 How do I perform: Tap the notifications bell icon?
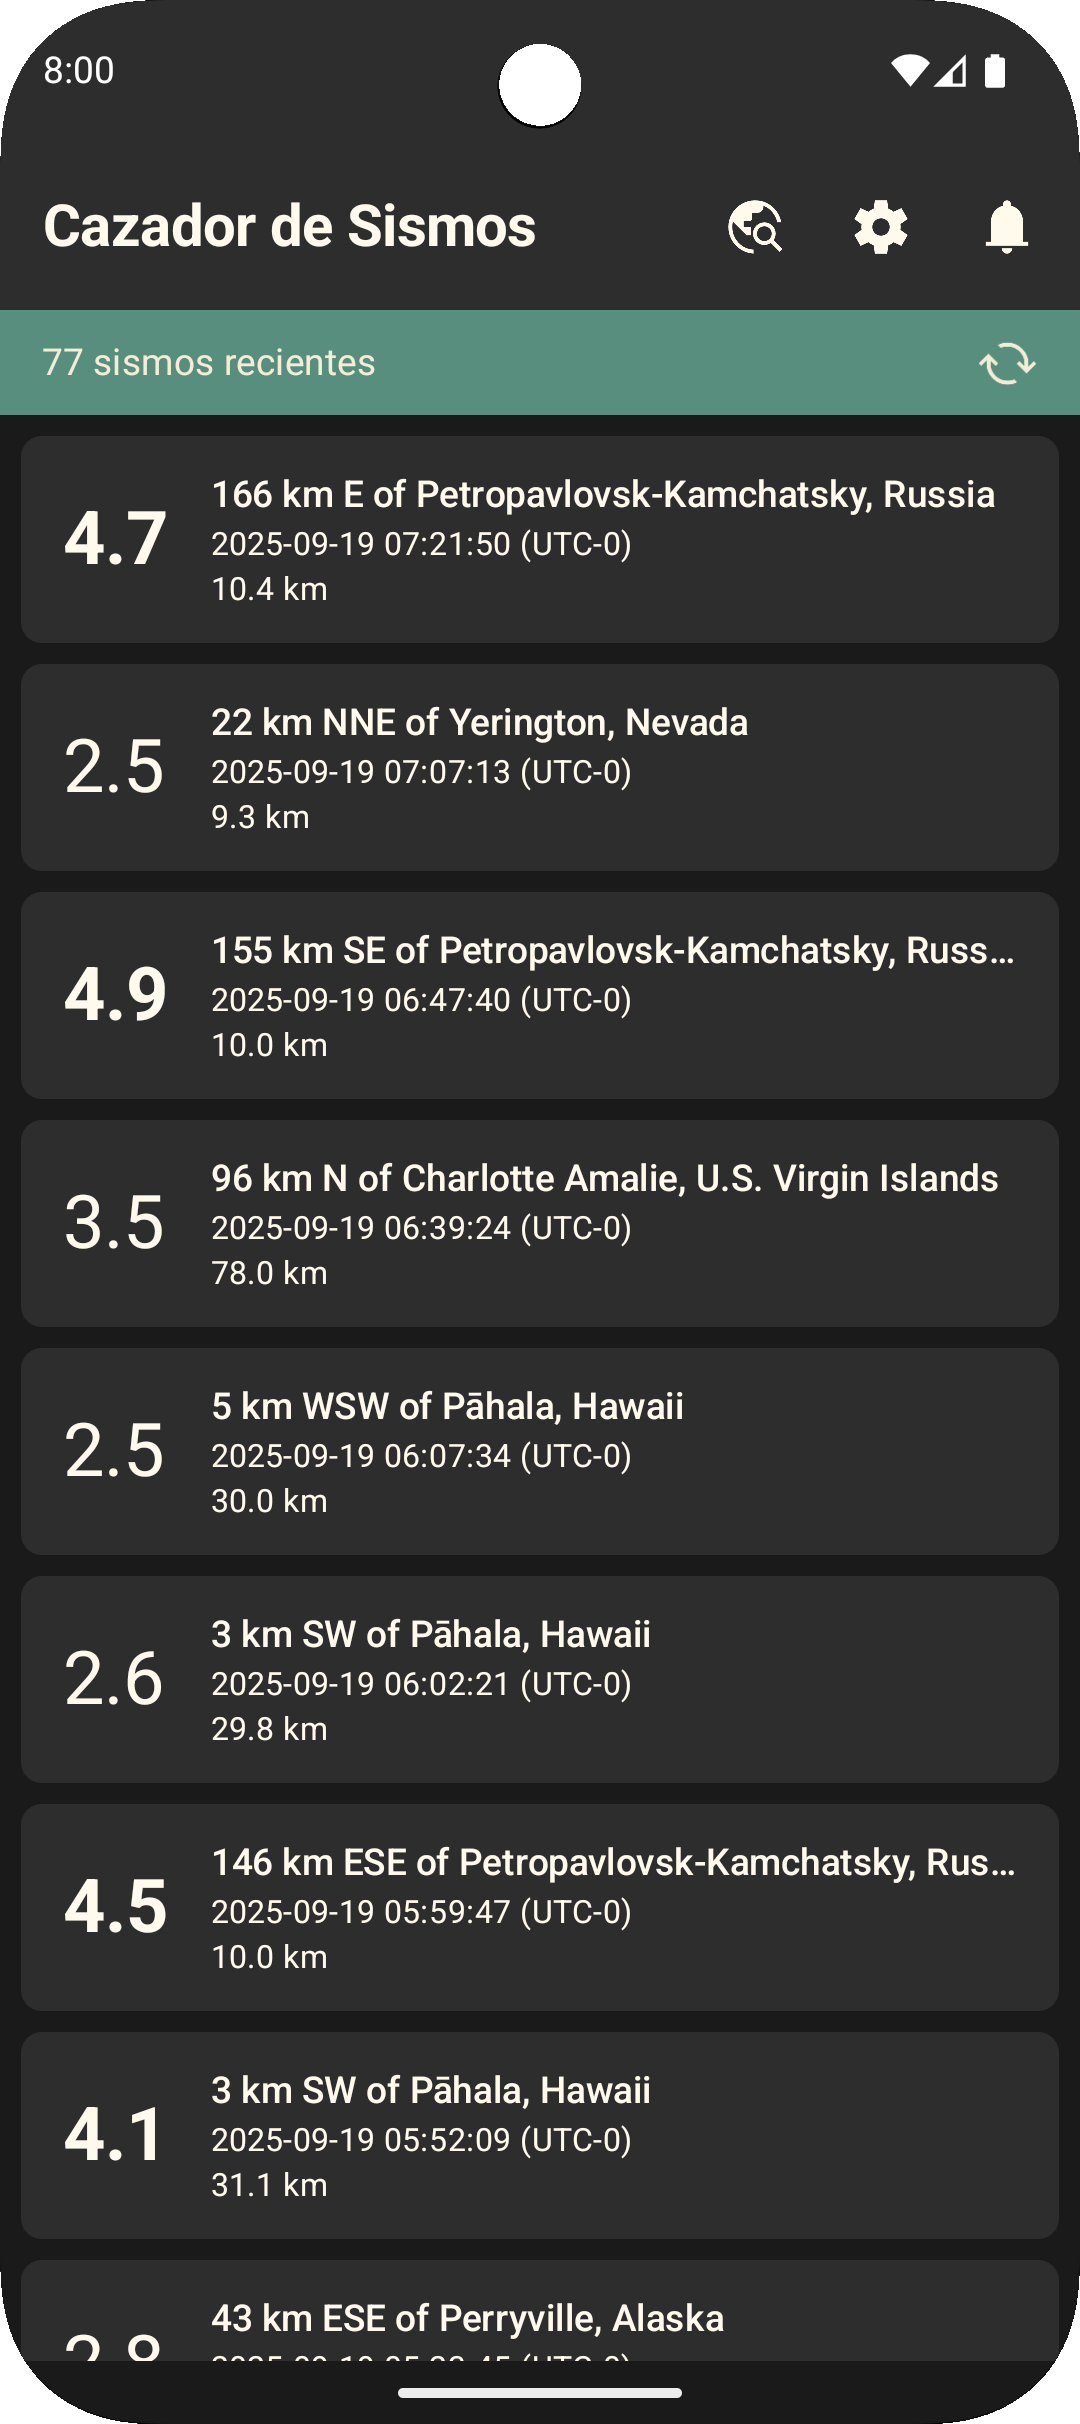(1007, 227)
